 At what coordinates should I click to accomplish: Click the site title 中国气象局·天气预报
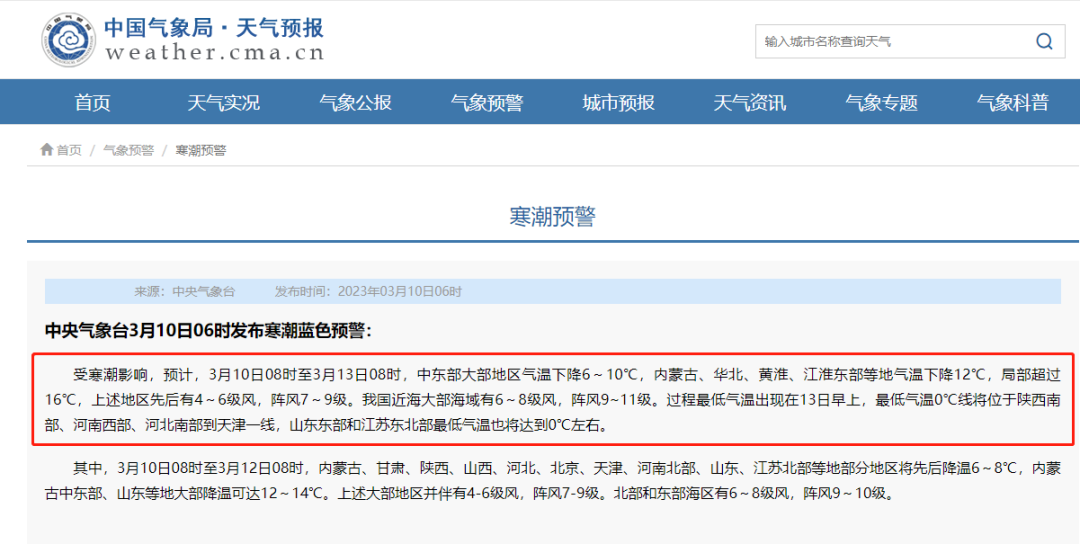coord(214,28)
